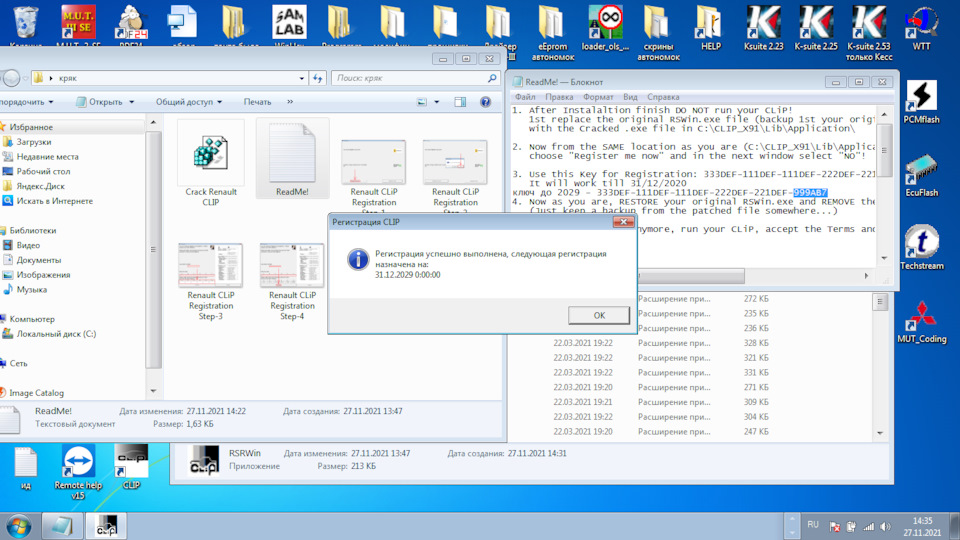Open the Ksuite 2.23 shortcut
The image size is (960, 540).
tap(763, 28)
